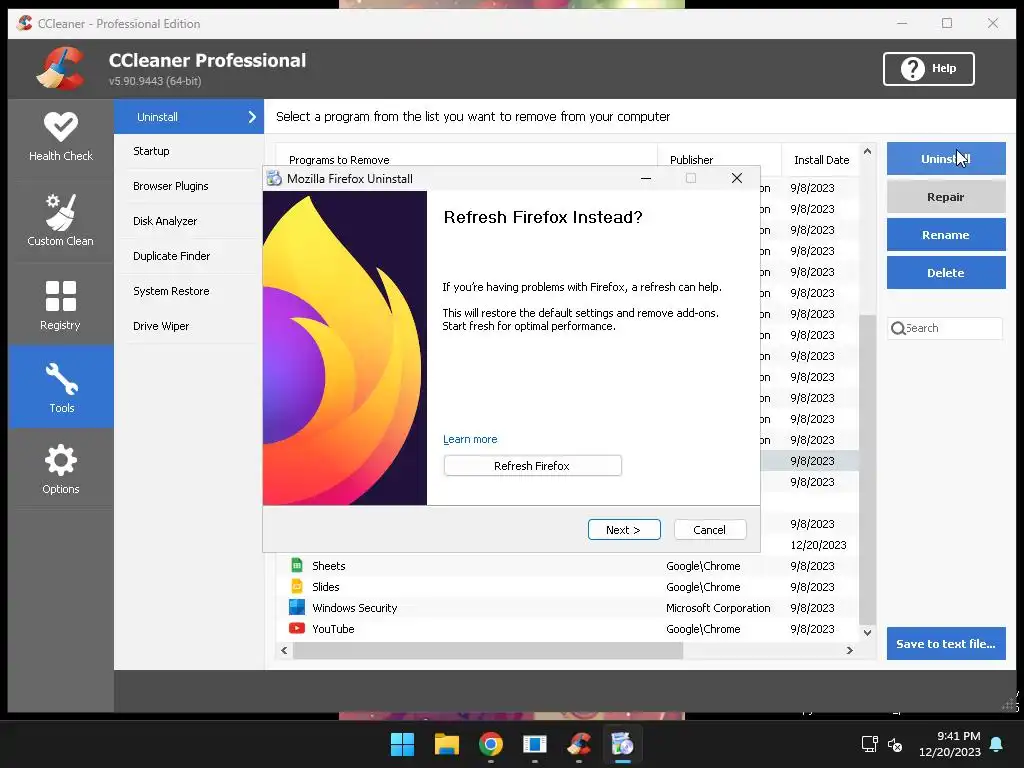Close the Mozilla Firefox Uninstall dialog
The width and height of the screenshot is (1024, 768).
737,178
